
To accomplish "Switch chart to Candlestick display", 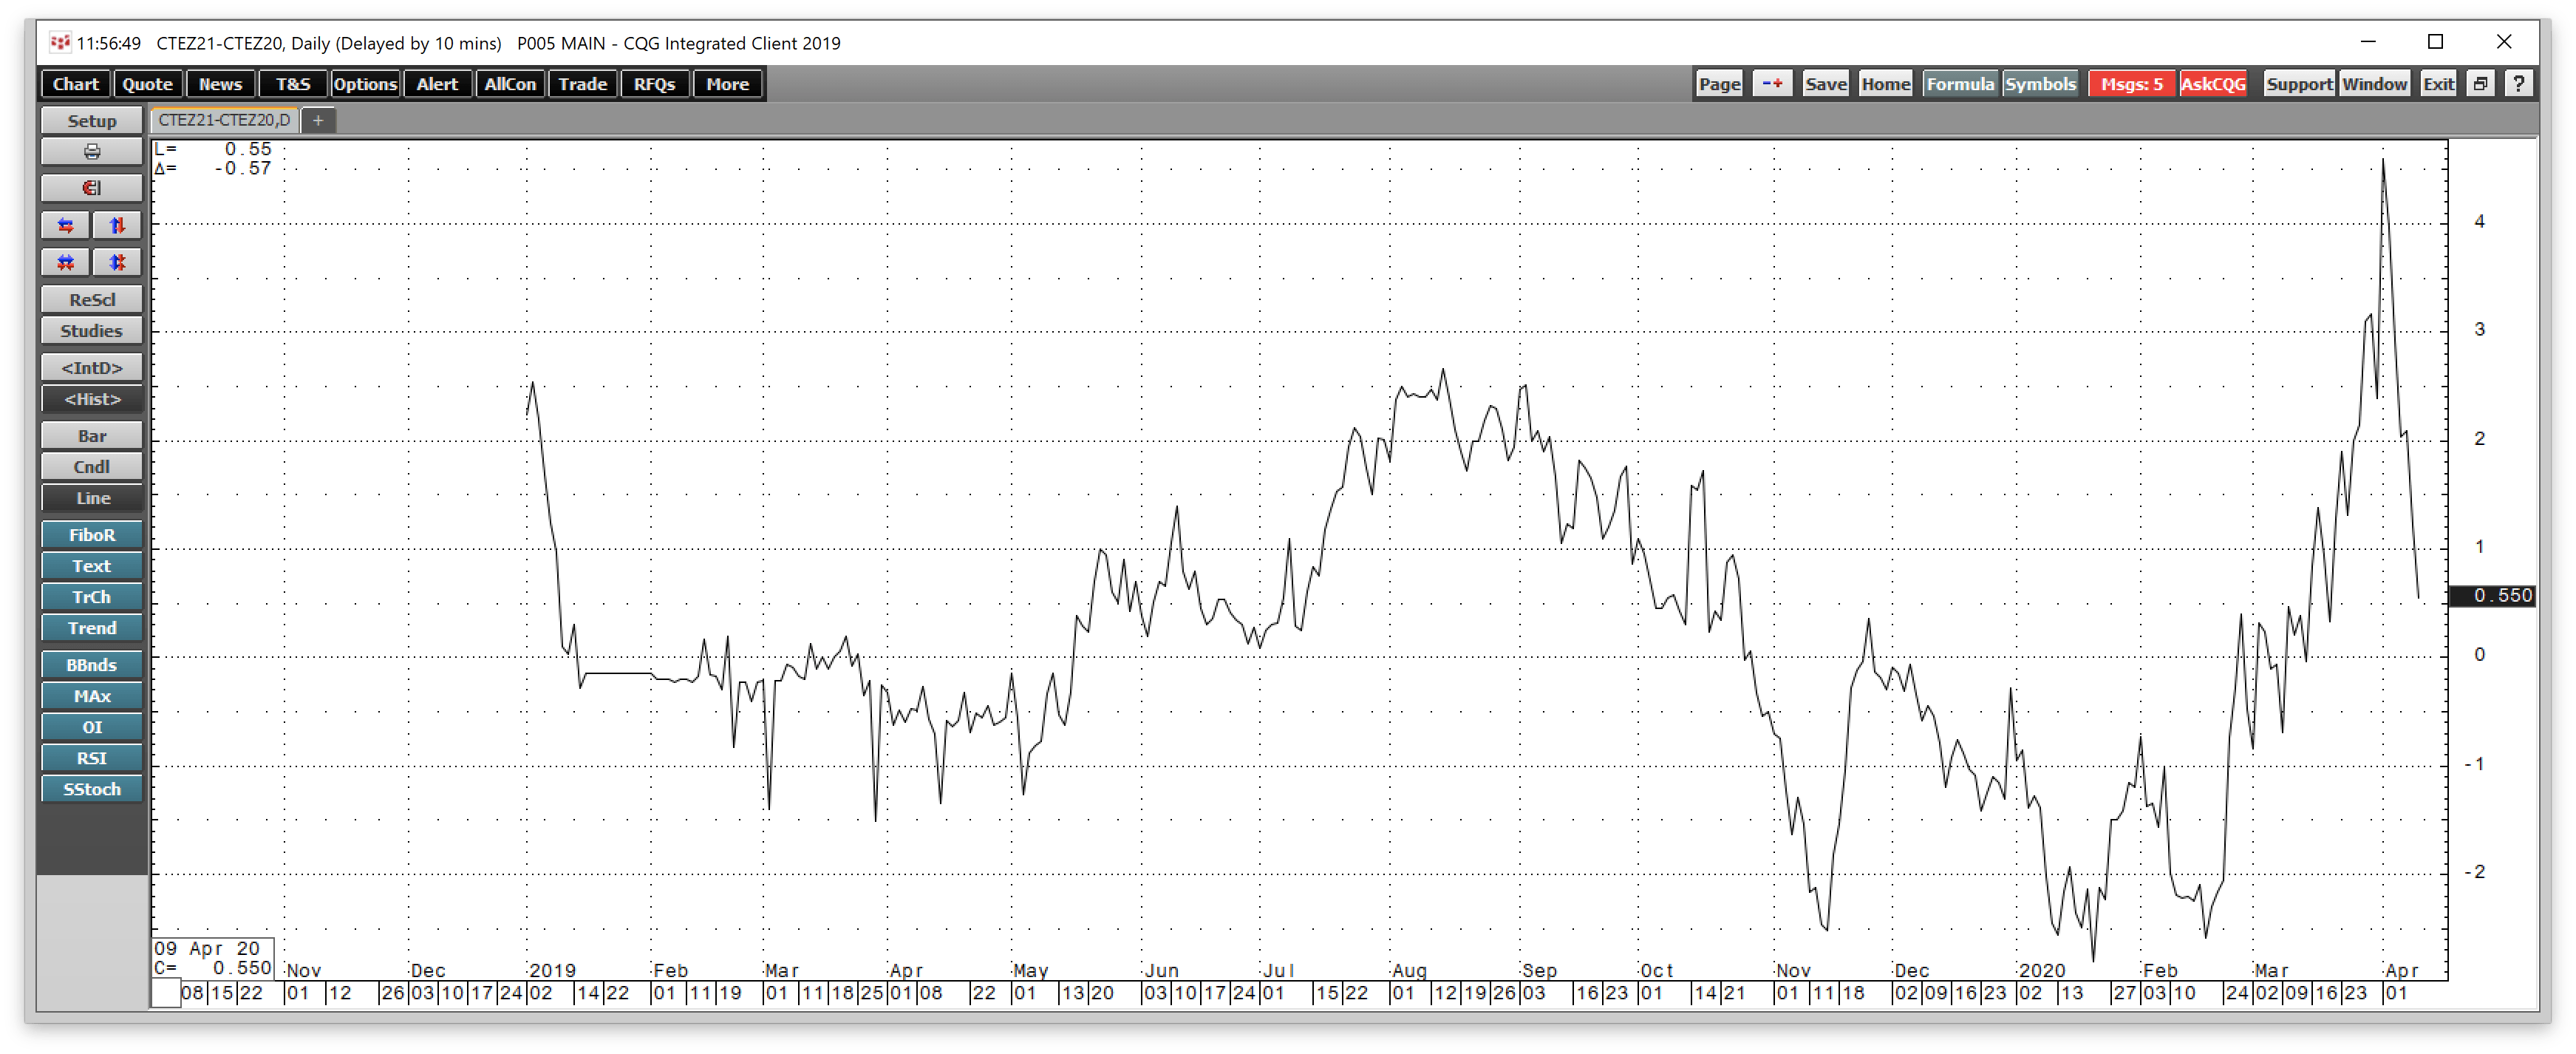I will pos(91,466).
